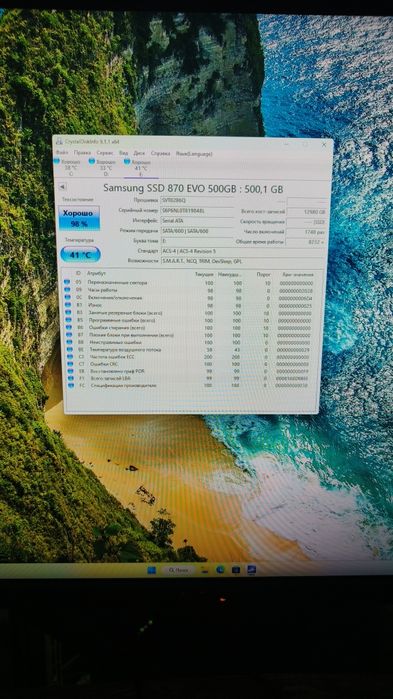The image size is (393, 699).
Task: Click the power-on count value field
Action: click(306, 232)
